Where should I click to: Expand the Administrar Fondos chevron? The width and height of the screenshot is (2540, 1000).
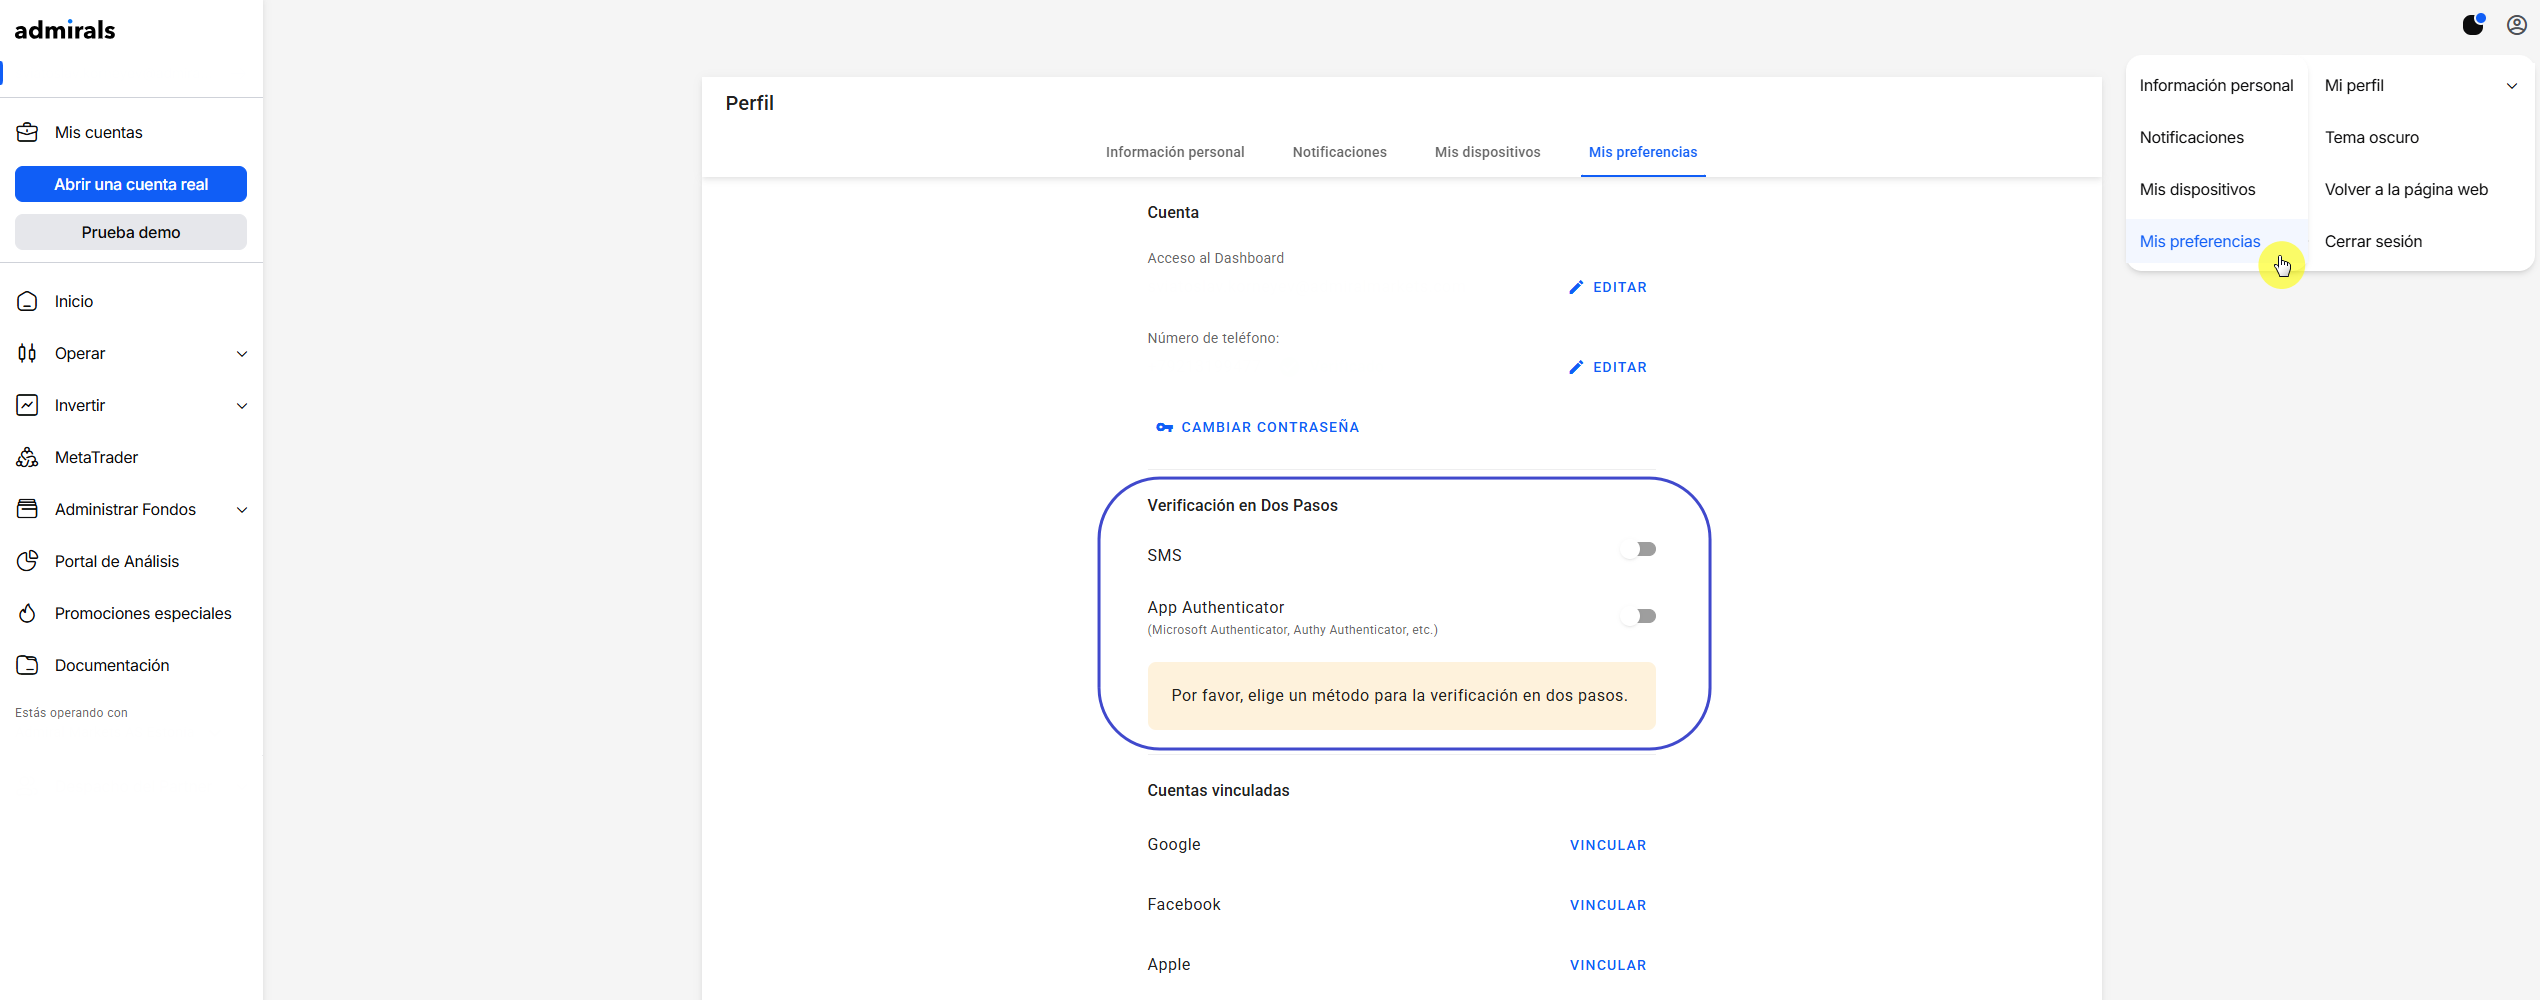pos(242,510)
